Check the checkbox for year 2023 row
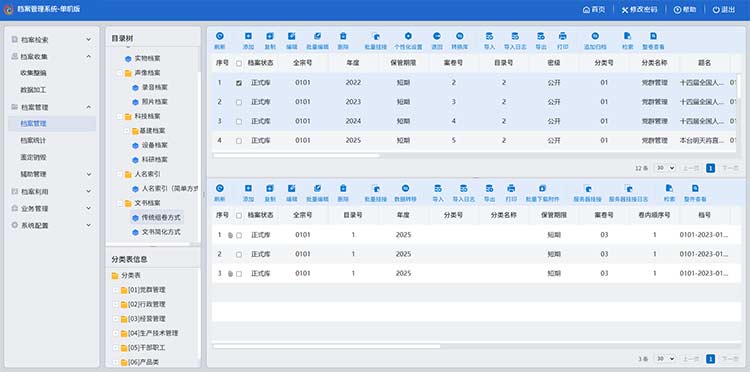 pyautogui.click(x=239, y=102)
